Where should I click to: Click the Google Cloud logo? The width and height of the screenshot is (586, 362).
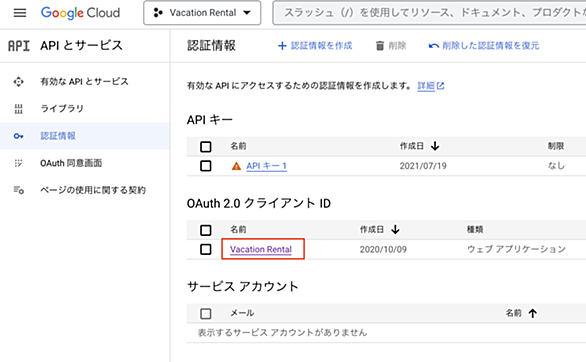[x=80, y=13]
